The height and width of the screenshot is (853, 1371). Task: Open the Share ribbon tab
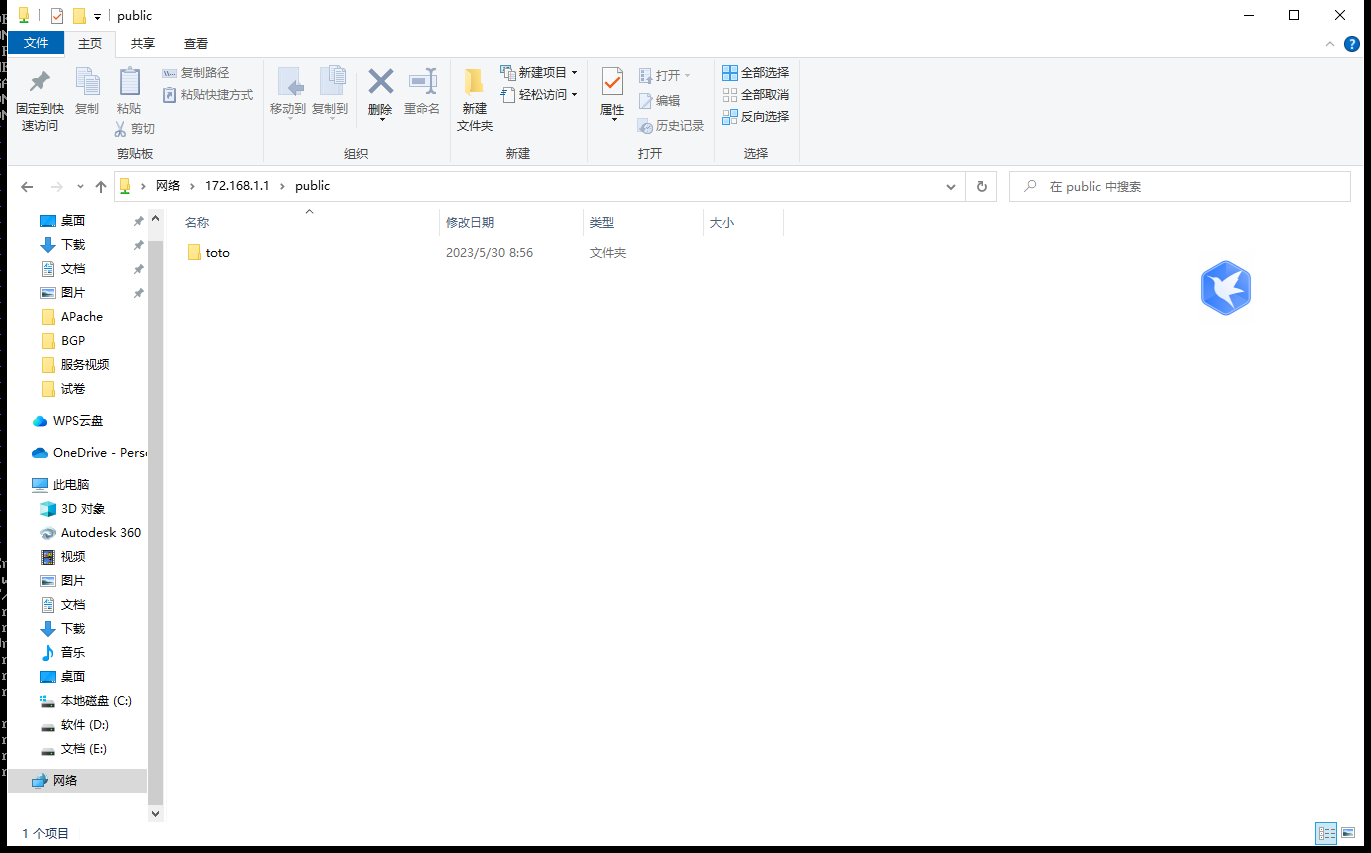coord(143,44)
